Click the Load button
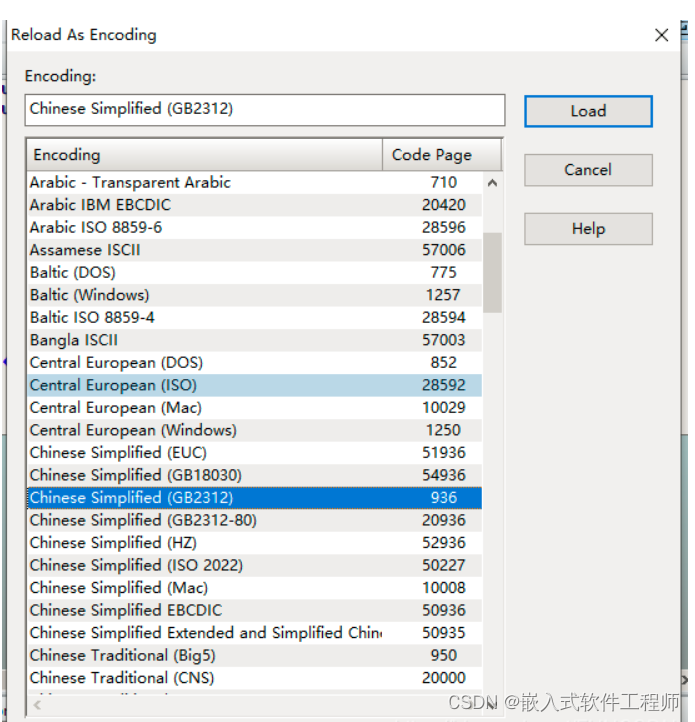This screenshot has height=722, width=695. [x=588, y=111]
